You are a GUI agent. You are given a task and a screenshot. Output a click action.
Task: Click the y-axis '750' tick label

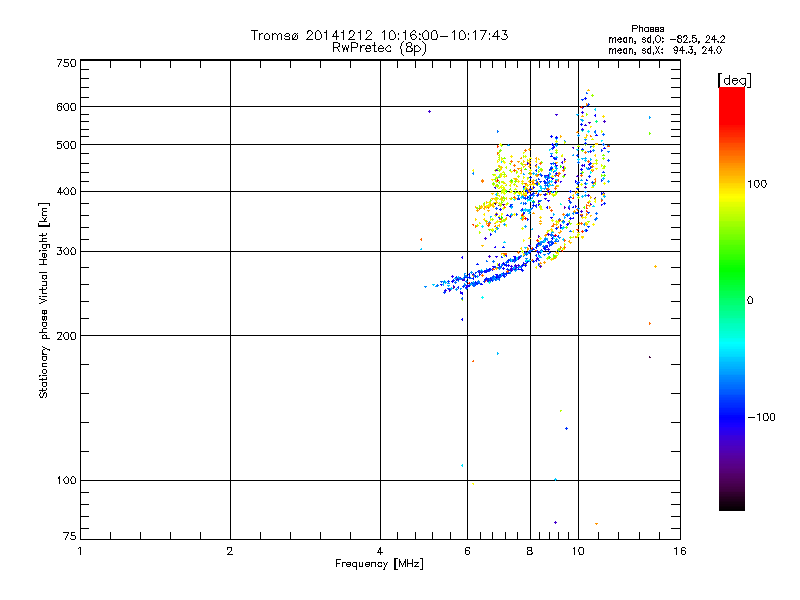tap(67, 63)
